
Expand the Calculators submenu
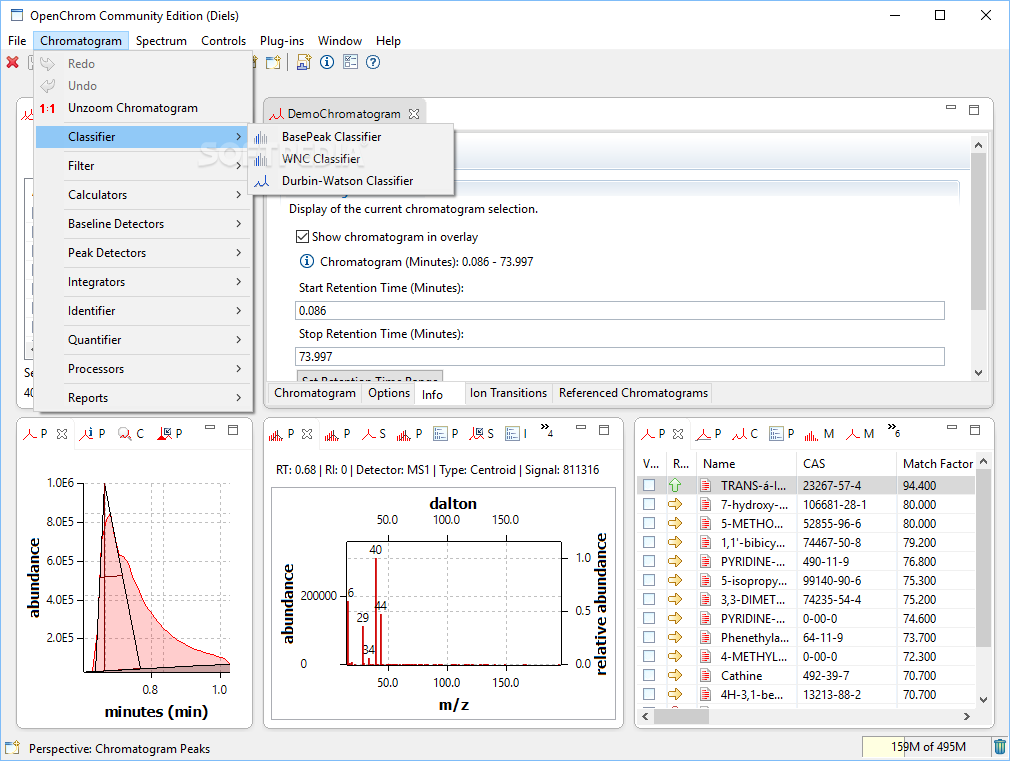pyautogui.click(x=143, y=195)
